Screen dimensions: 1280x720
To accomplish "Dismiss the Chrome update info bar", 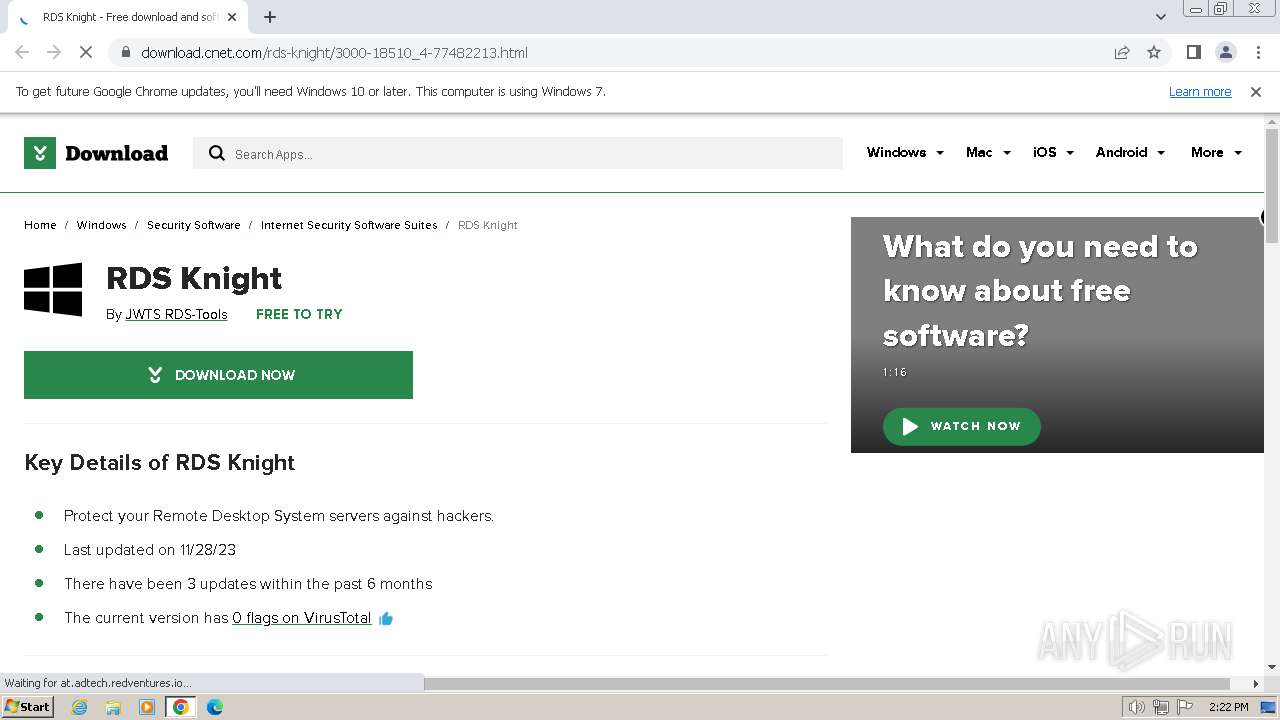I will [x=1256, y=92].
